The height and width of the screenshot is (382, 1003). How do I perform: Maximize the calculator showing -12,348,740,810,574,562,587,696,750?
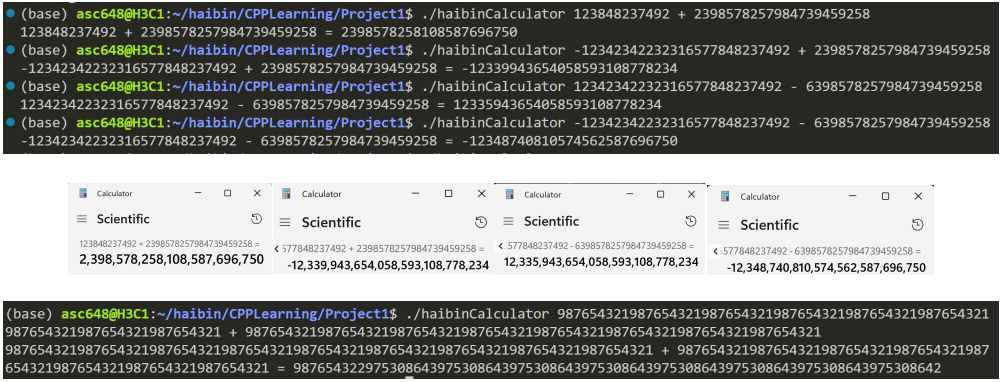click(x=885, y=196)
